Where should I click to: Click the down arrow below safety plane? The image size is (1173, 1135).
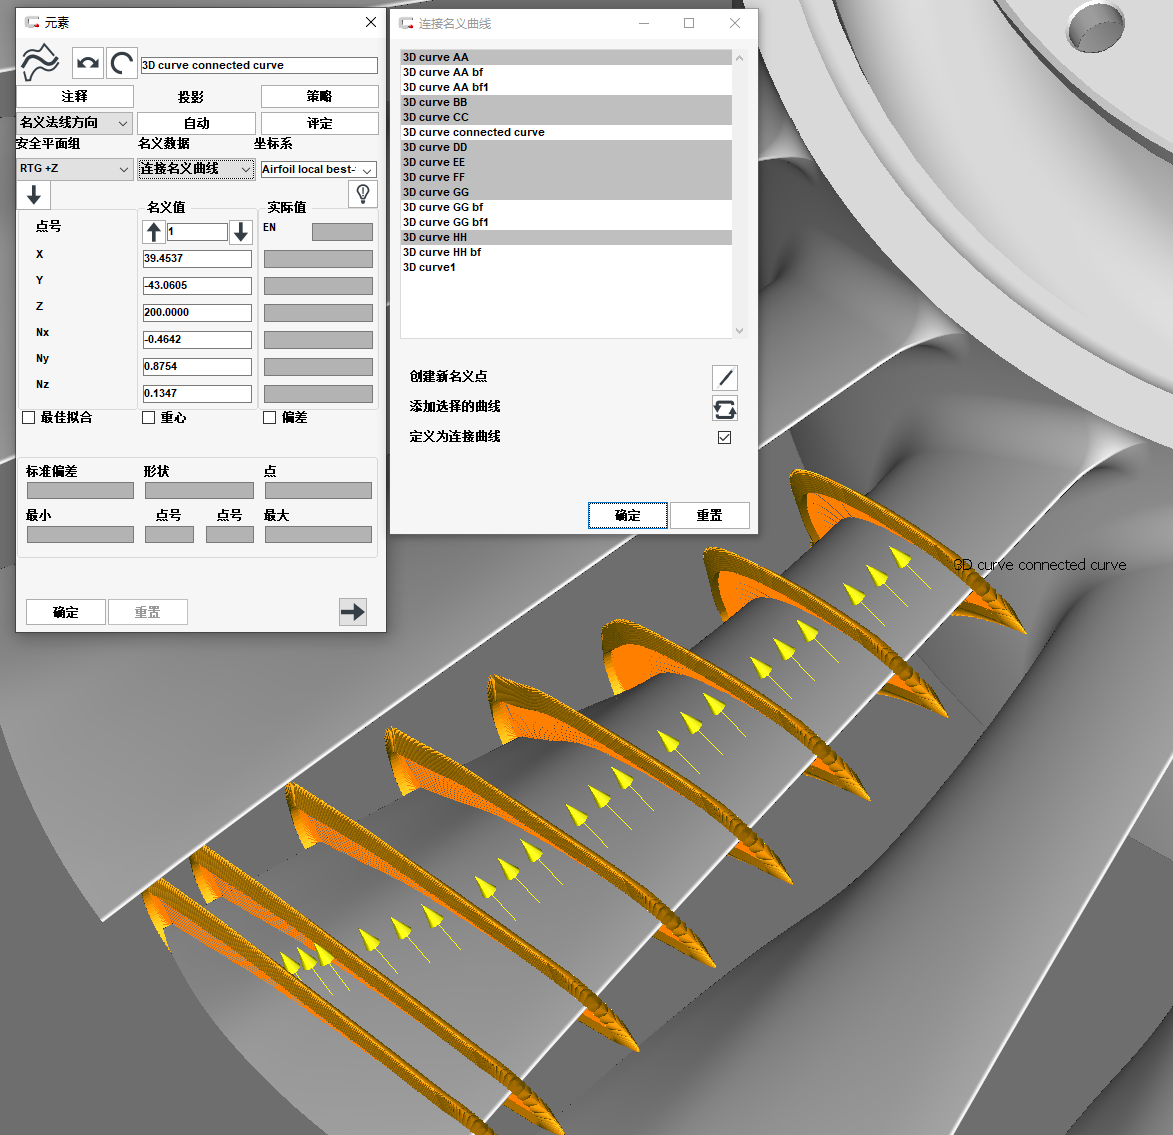pyautogui.click(x=33, y=195)
